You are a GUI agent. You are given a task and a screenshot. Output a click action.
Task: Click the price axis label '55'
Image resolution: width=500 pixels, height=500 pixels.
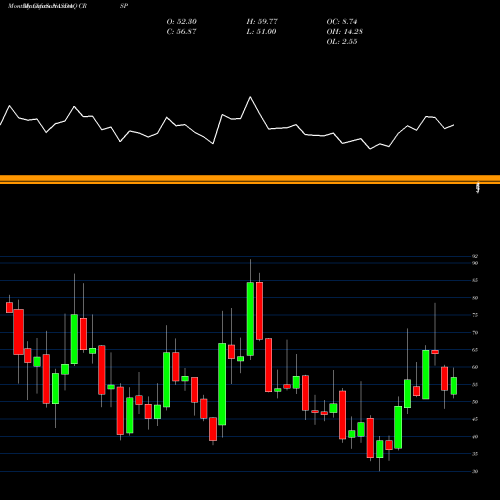475,384
